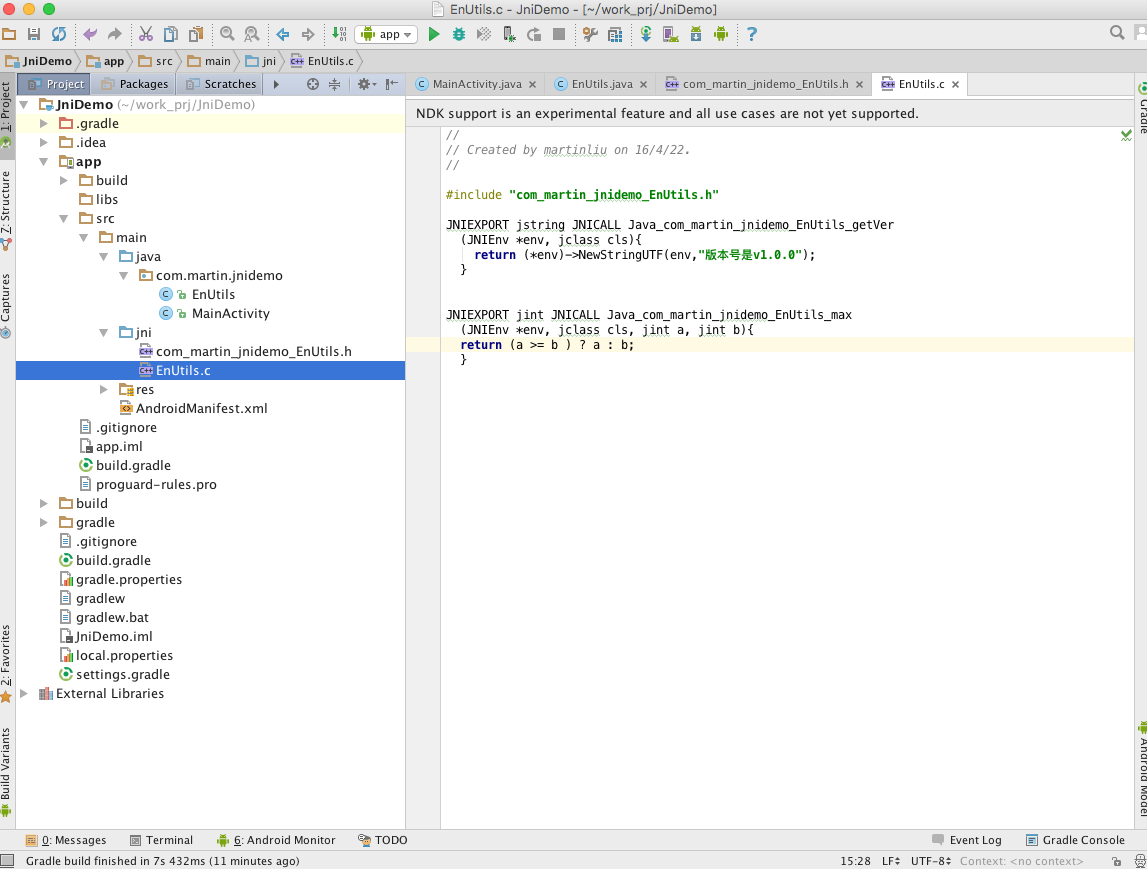Click the Synchronize refresh icon in toolbar

[59, 34]
